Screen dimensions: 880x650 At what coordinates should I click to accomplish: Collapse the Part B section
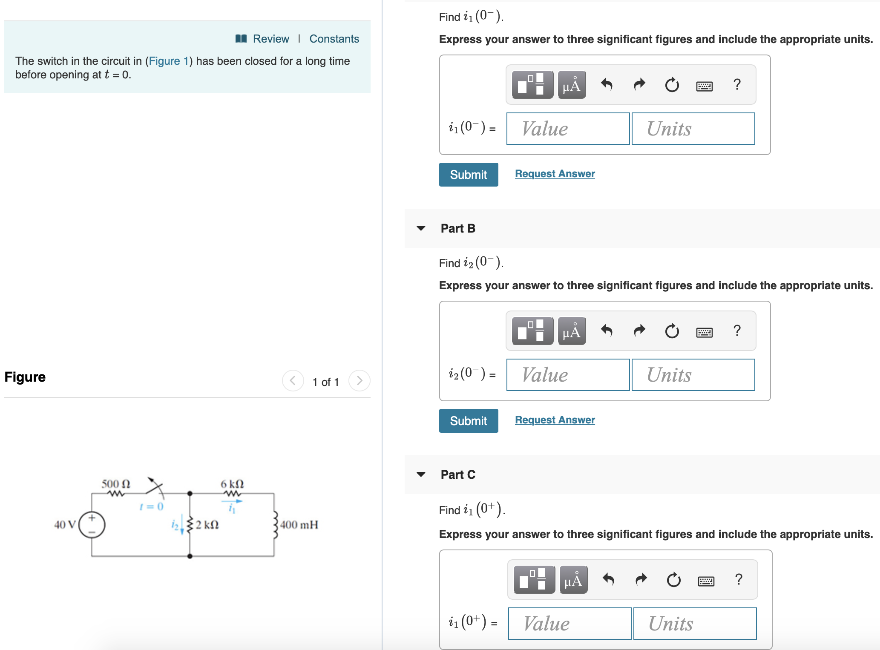point(421,228)
